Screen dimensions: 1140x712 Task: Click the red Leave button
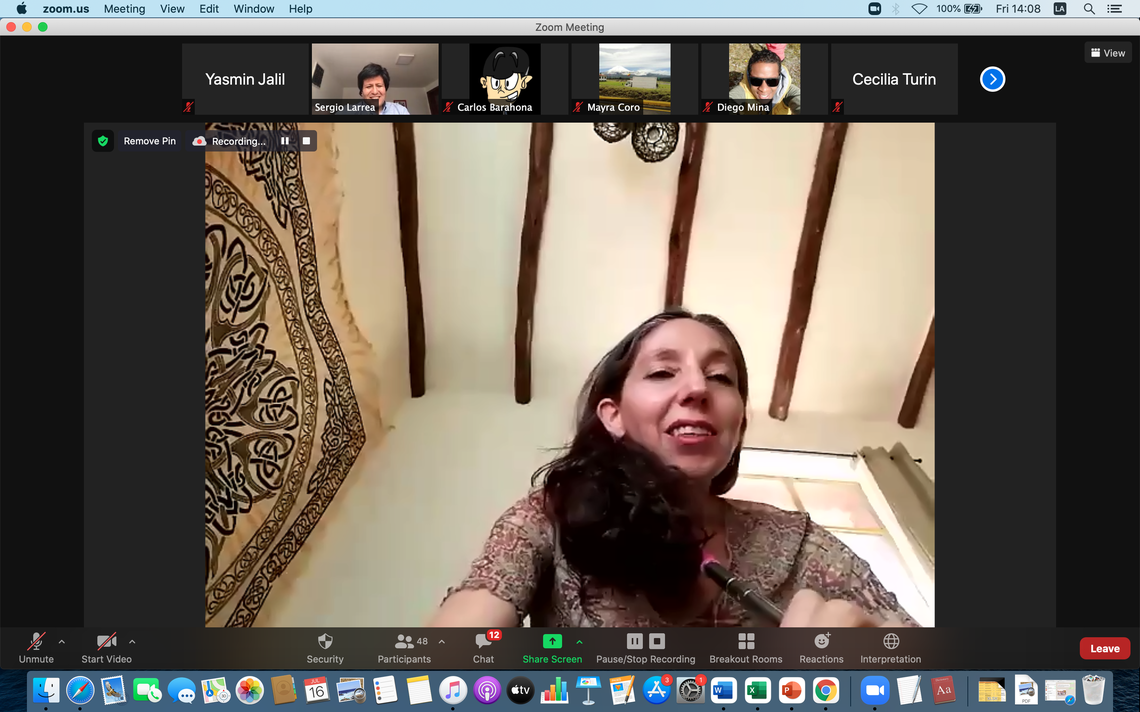click(1104, 648)
